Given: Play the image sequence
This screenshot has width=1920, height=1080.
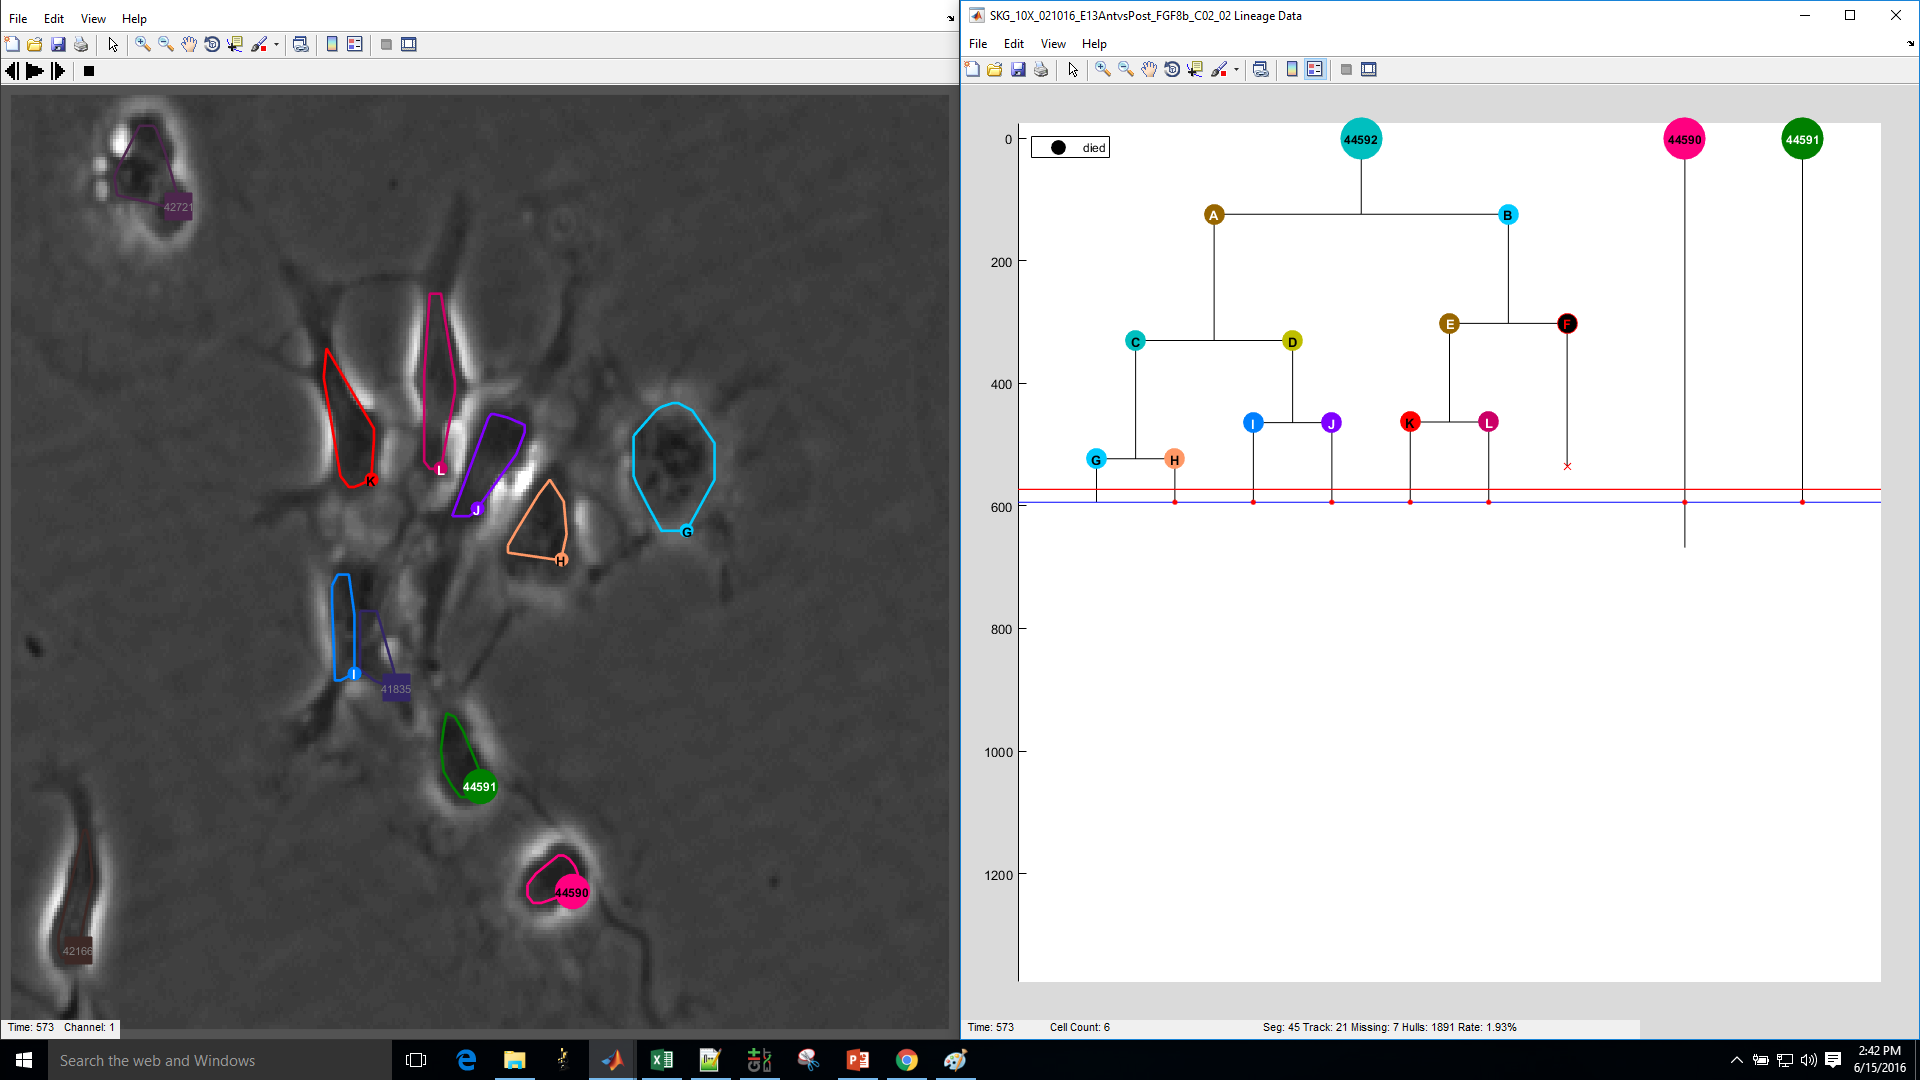Looking at the screenshot, I should 34,71.
